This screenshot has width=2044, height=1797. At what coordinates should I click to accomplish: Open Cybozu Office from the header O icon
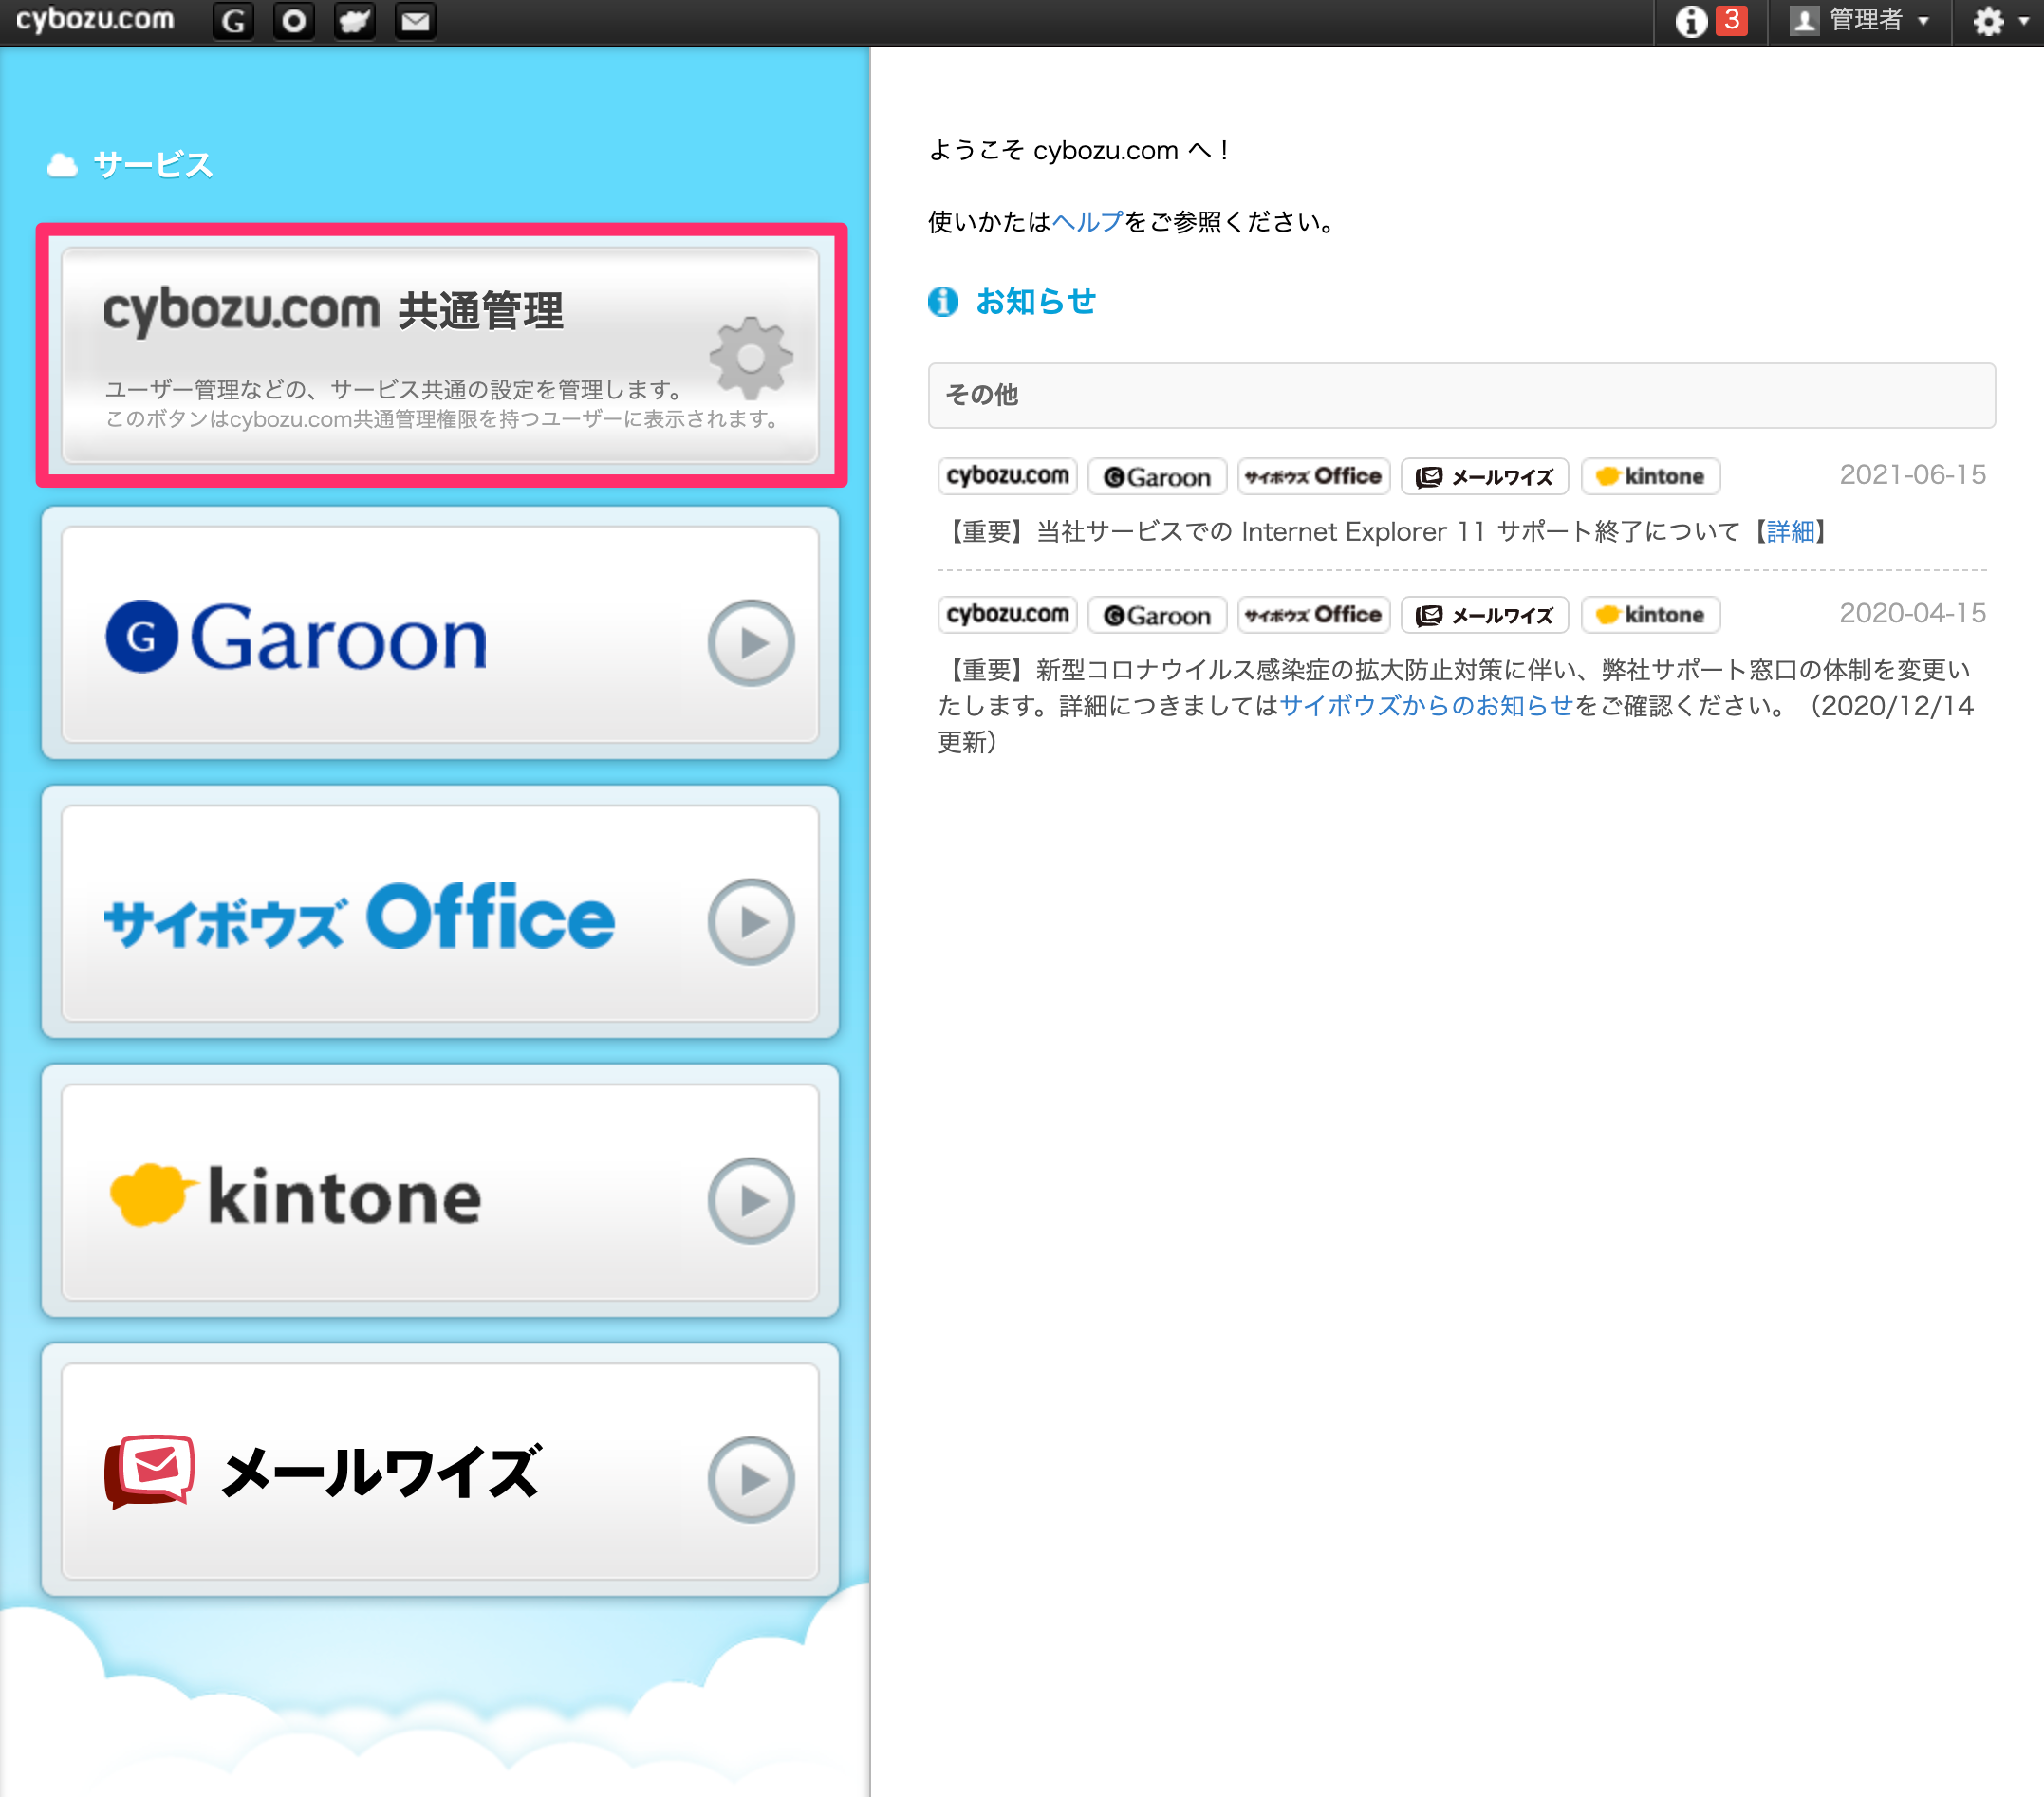pos(294,21)
